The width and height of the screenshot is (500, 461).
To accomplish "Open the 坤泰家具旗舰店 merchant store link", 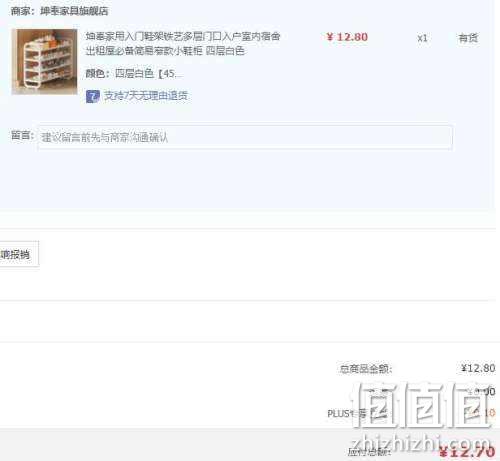I will (x=74, y=11).
